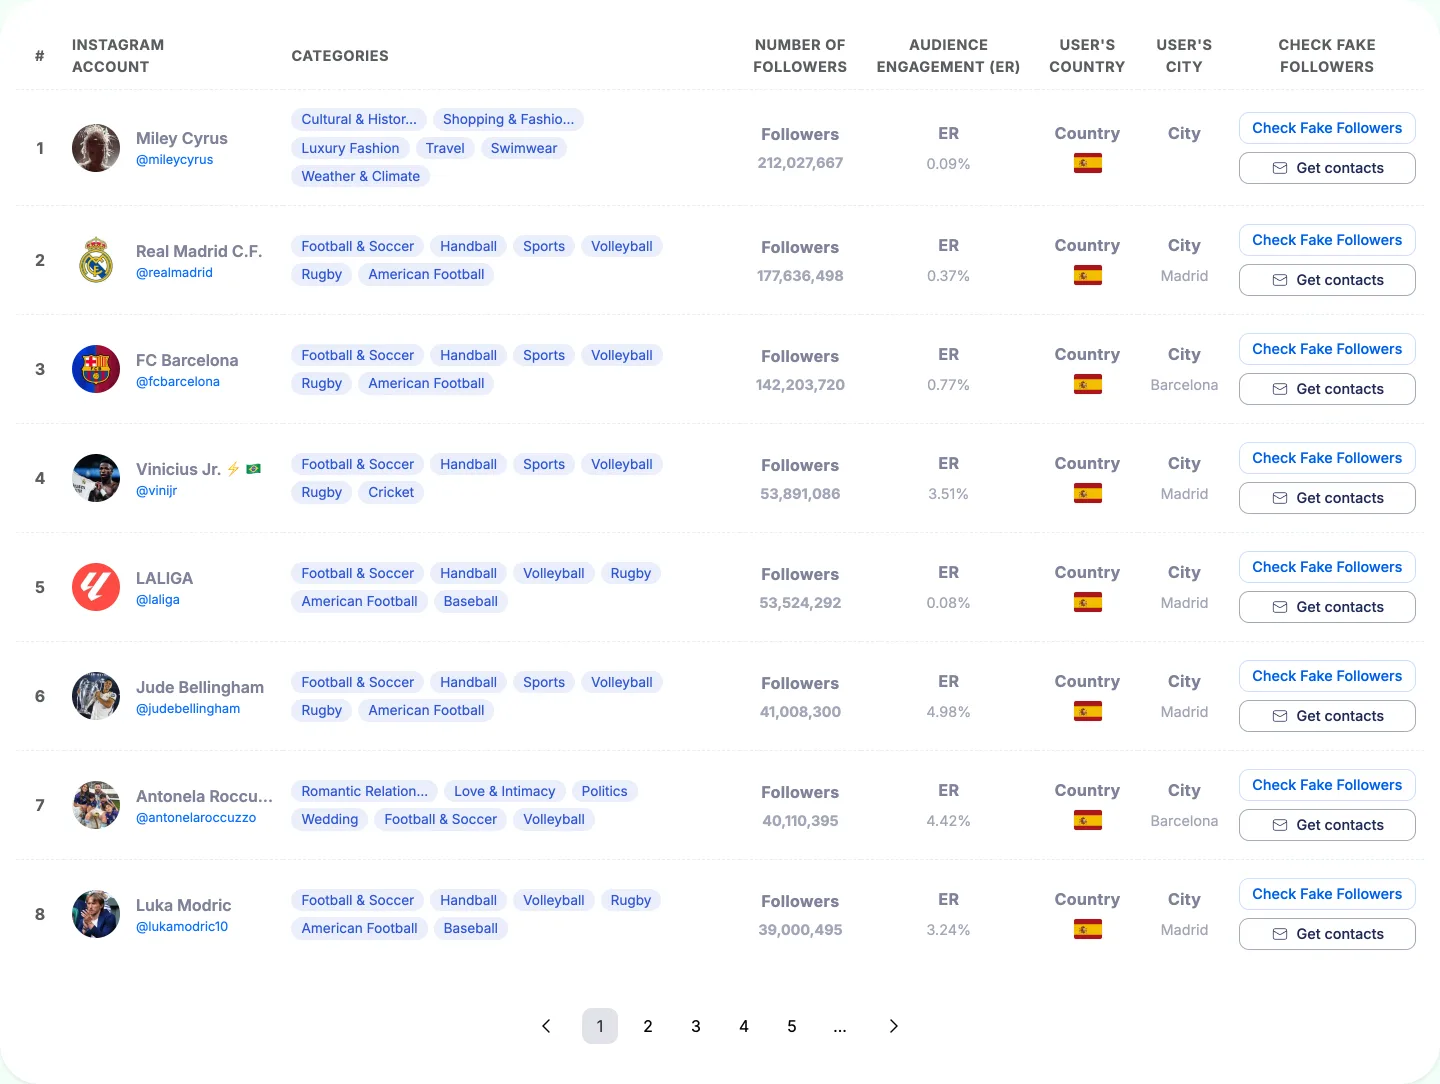
Task: Get contacts for LALIGA
Action: coord(1327,607)
